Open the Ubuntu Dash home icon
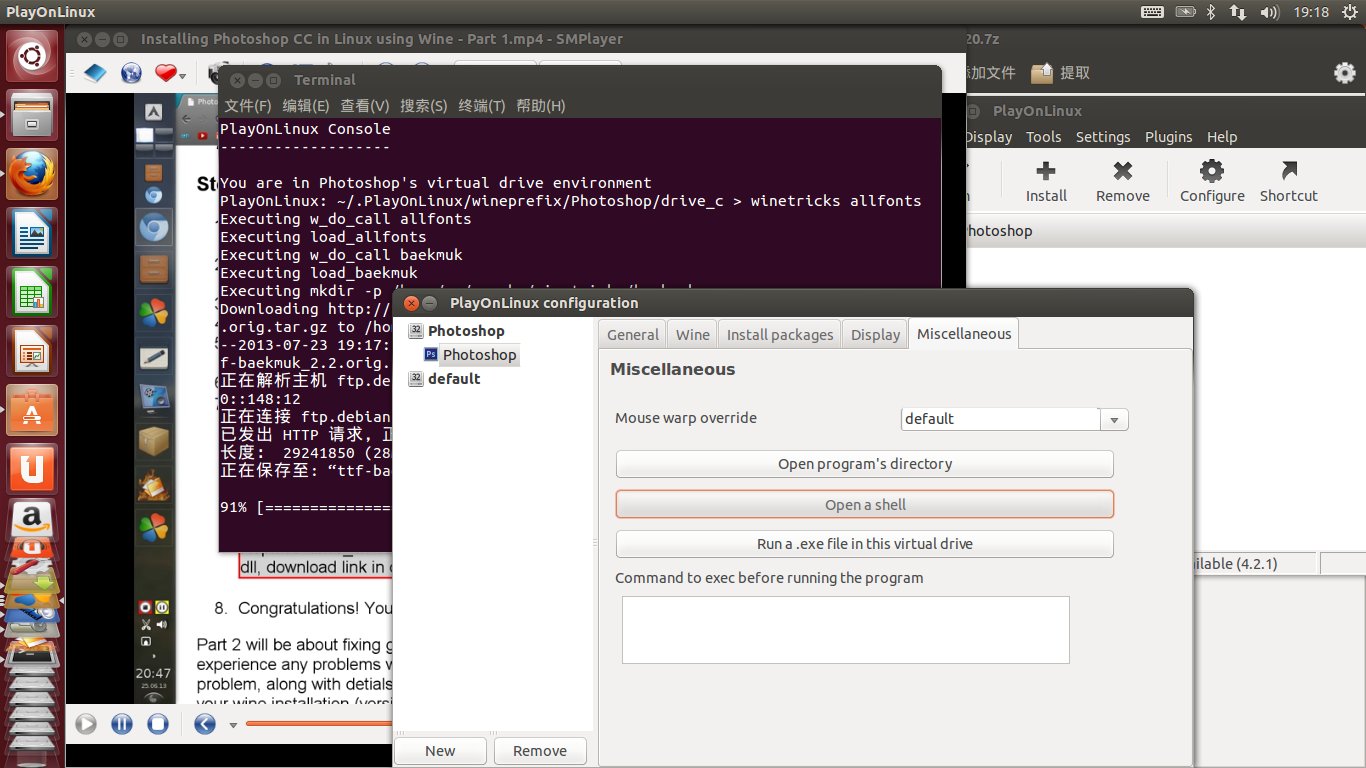Image resolution: width=1366 pixels, height=768 pixels. coord(32,58)
